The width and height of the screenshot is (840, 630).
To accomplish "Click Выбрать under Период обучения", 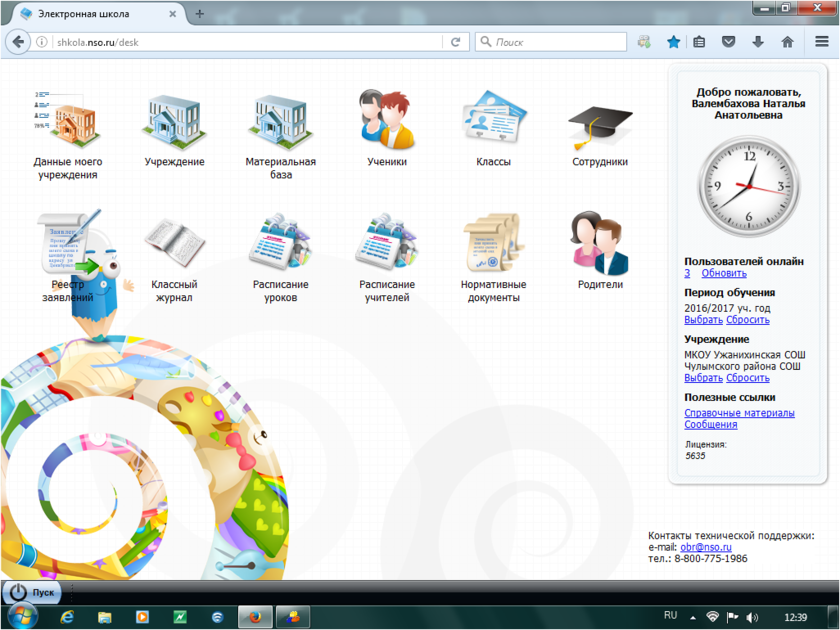I will tap(703, 320).
